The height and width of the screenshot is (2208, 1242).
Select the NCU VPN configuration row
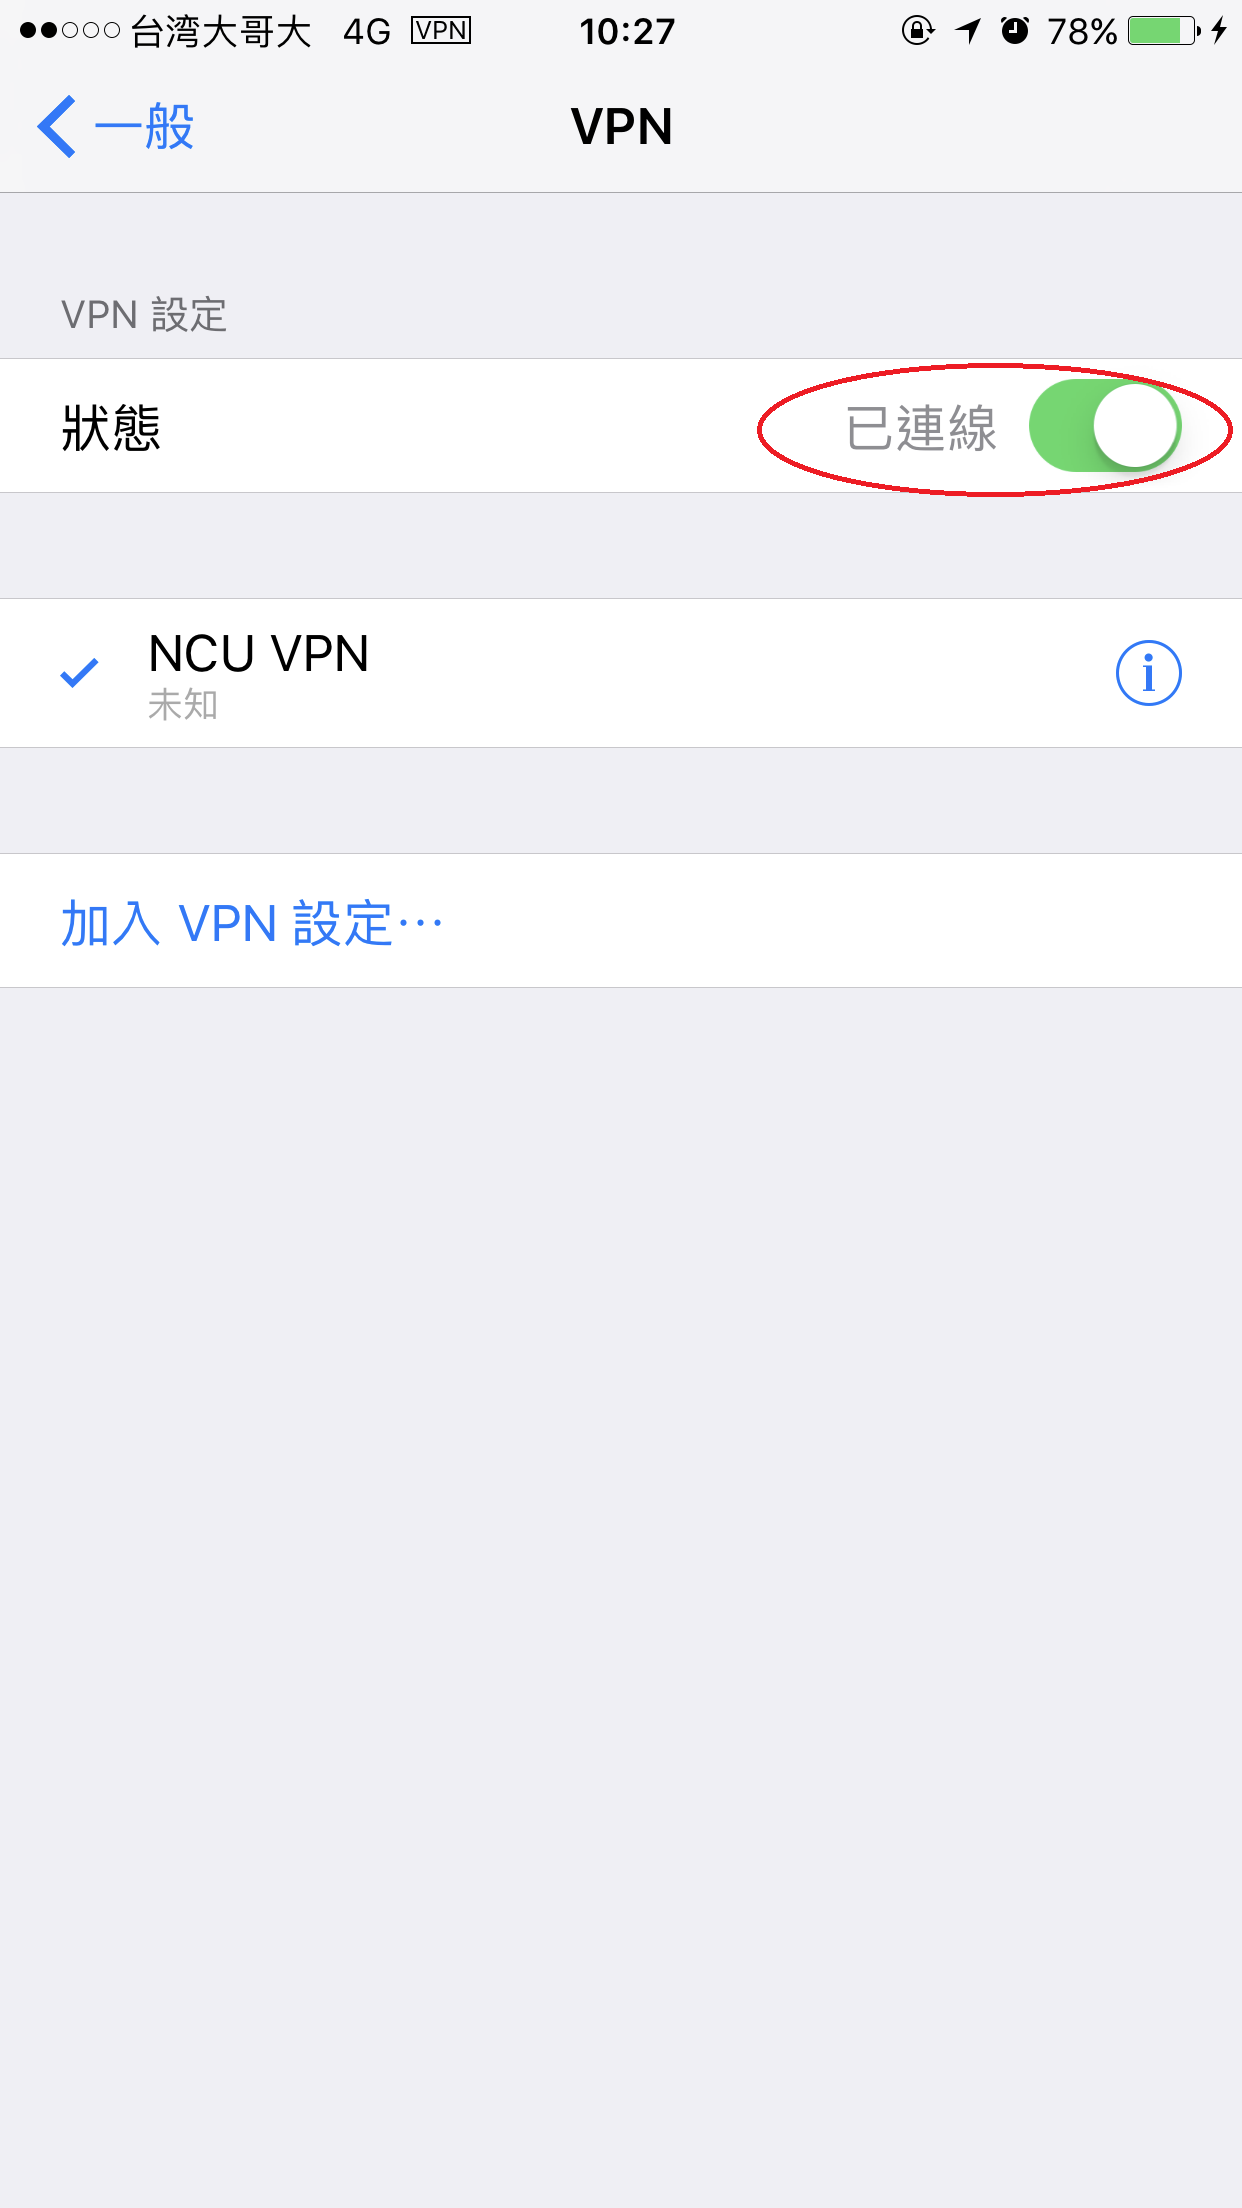click(621, 673)
